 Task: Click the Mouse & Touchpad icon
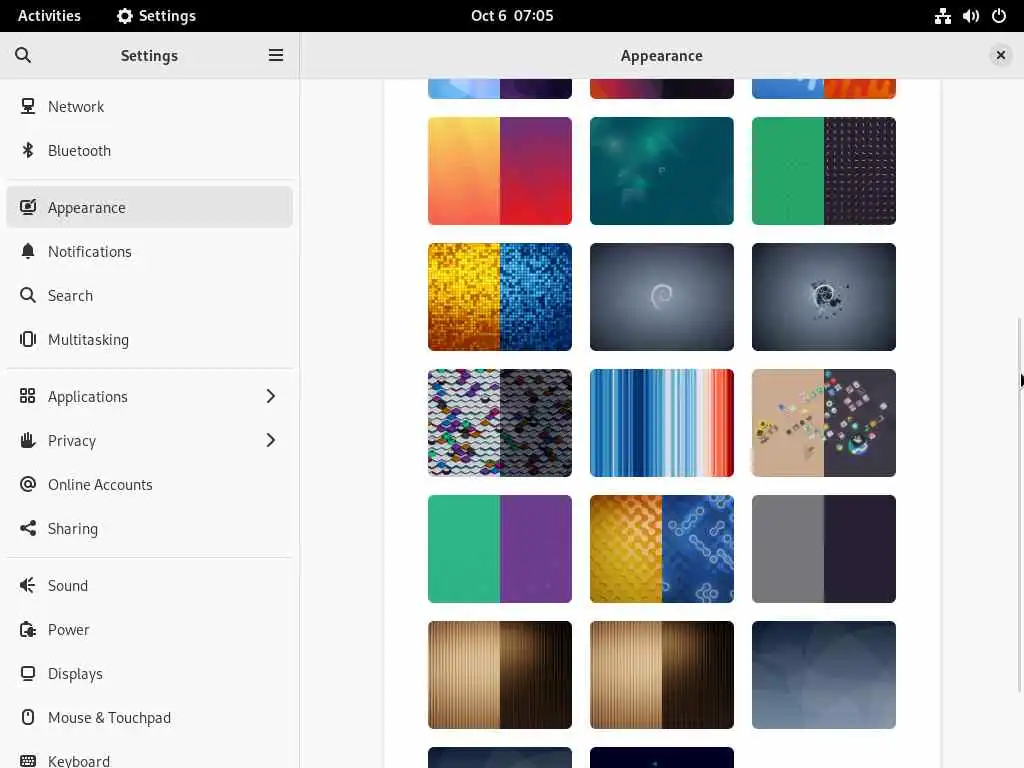pos(27,717)
